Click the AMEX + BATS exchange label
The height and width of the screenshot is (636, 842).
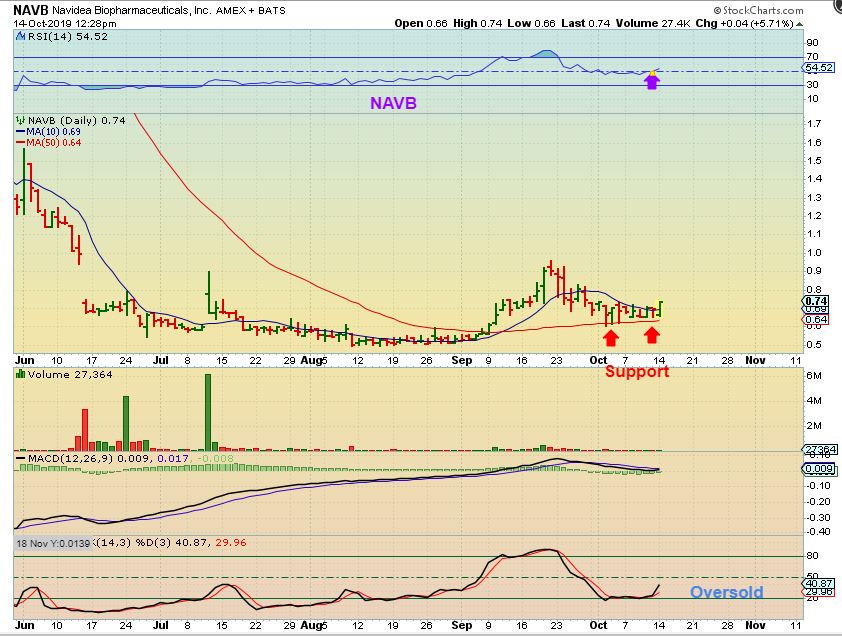(x=251, y=10)
